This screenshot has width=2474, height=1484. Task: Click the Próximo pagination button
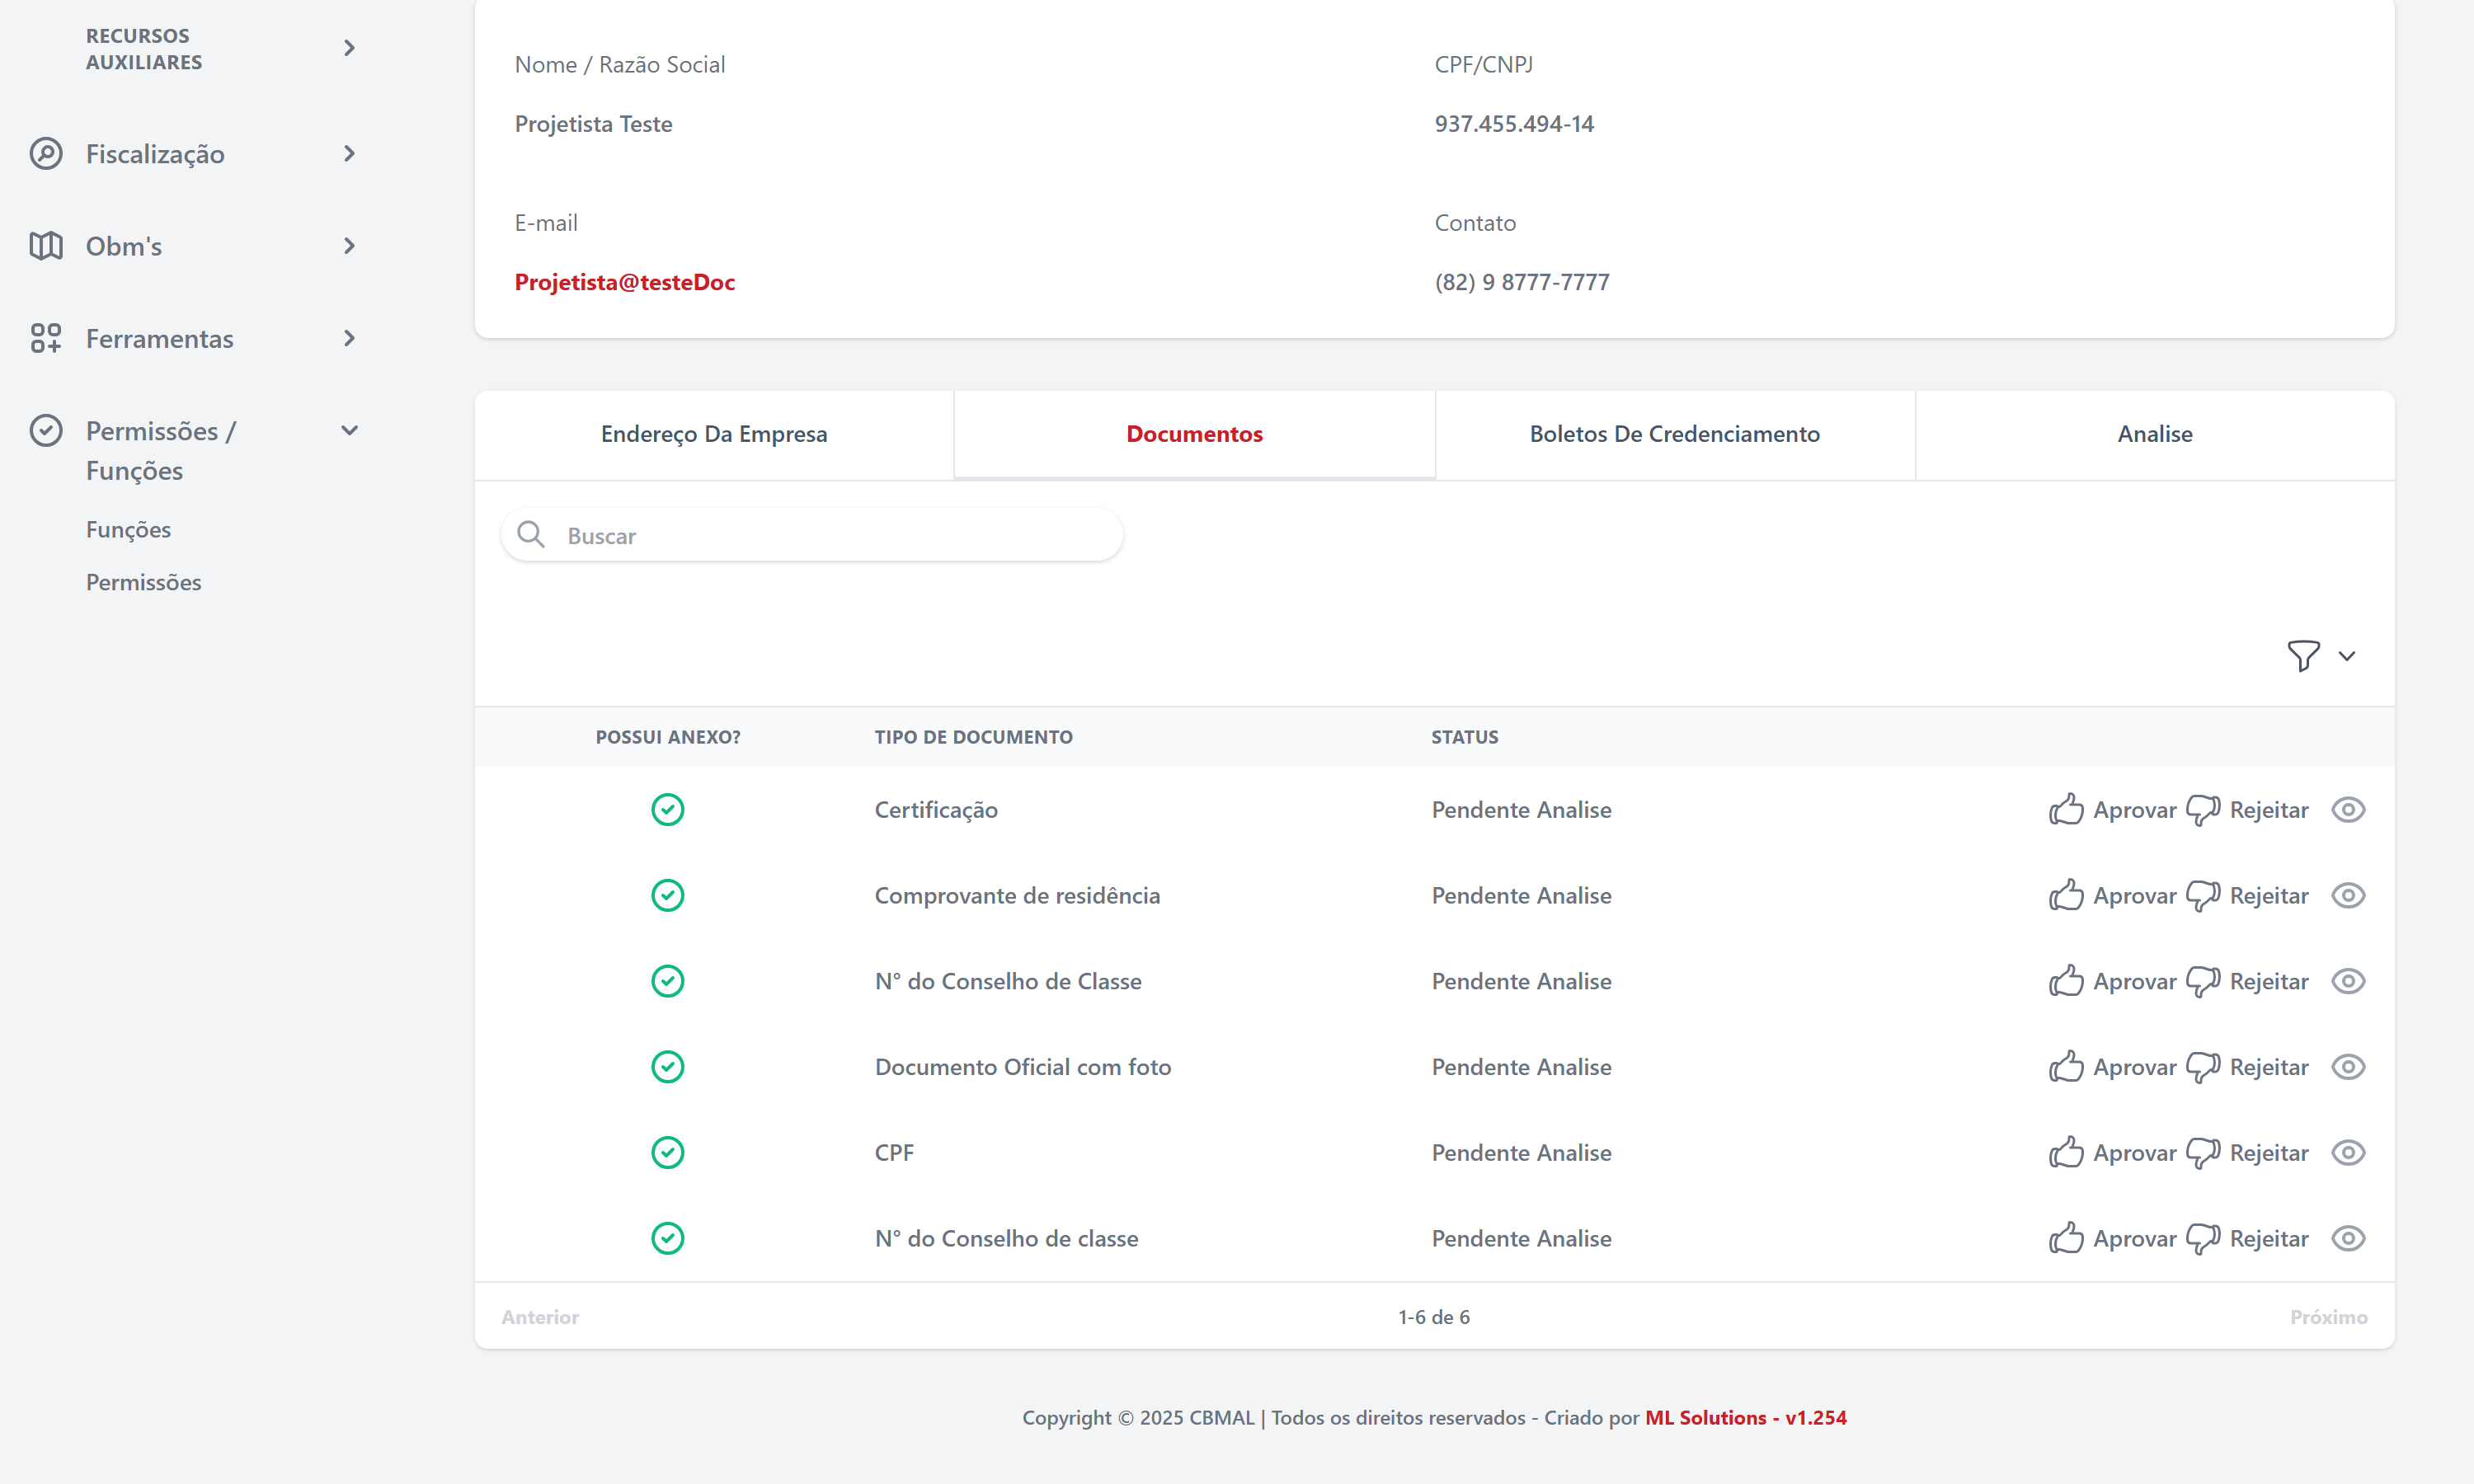(2328, 1317)
